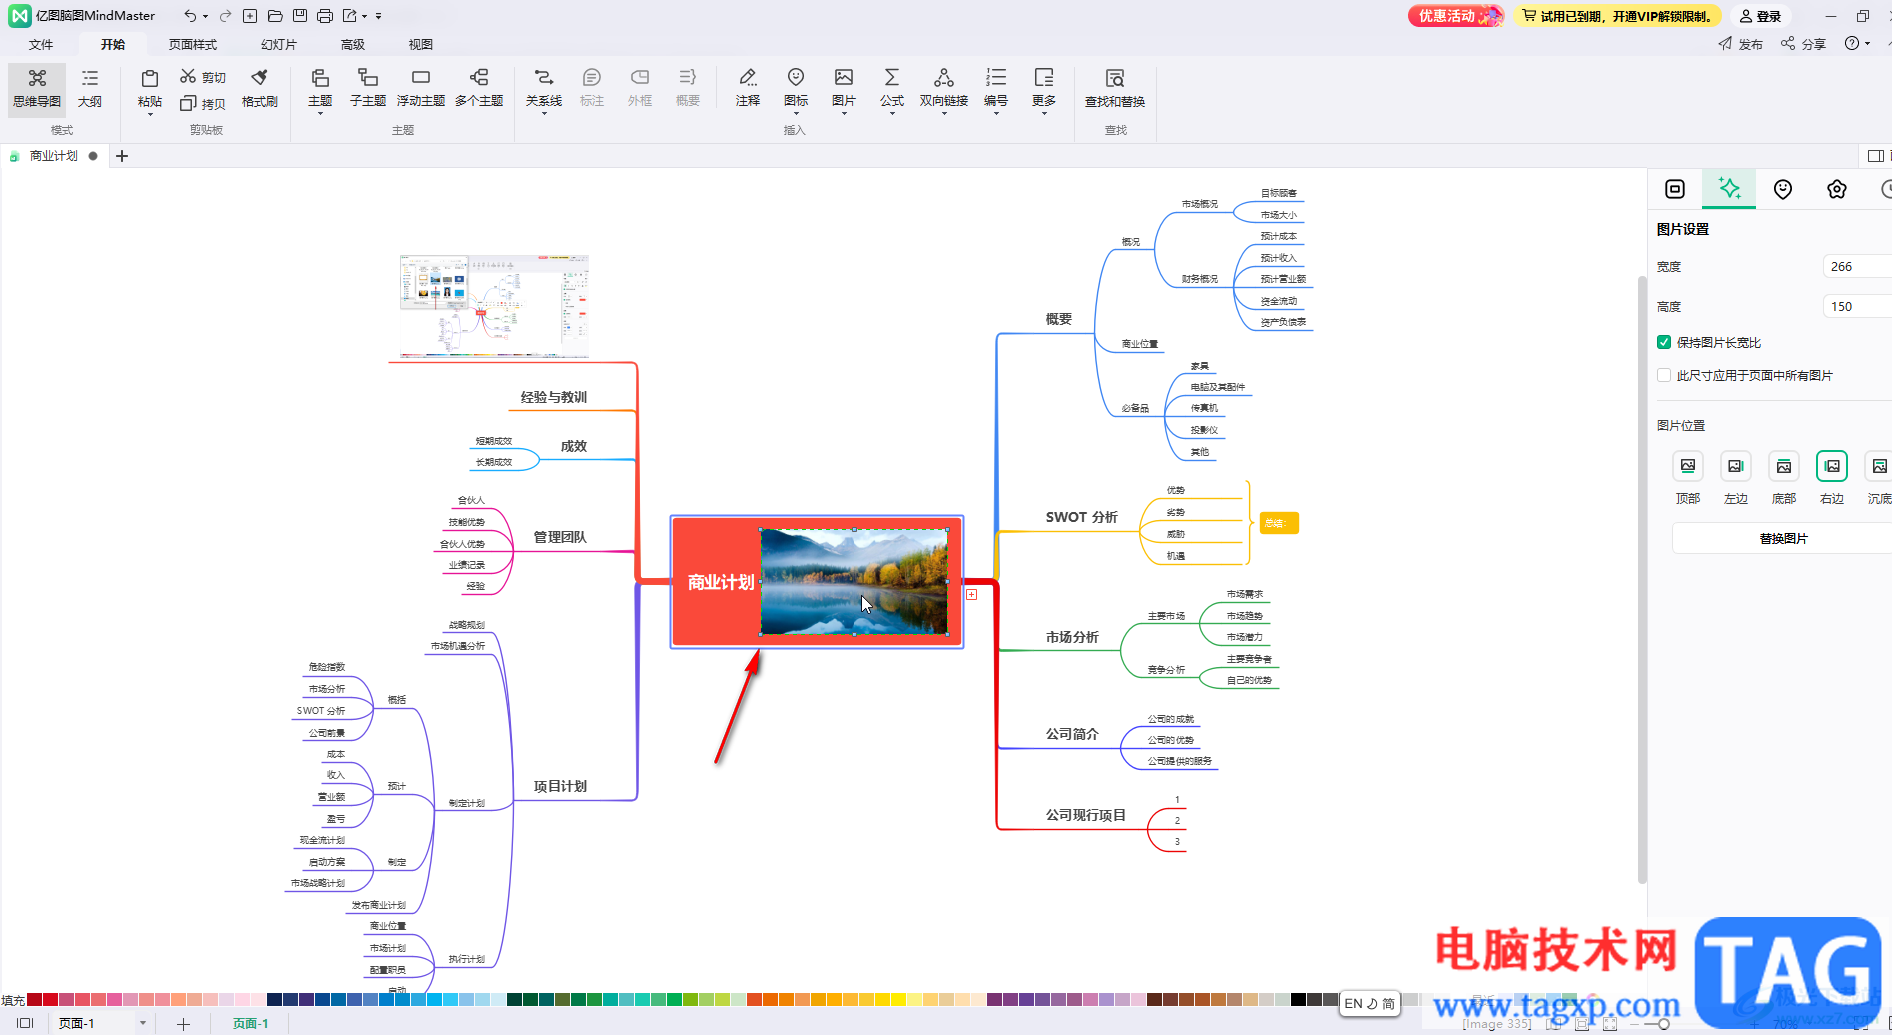1892x1035 pixels.
Task: Open the topic format panel tab
Action: click(x=1675, y=189)
